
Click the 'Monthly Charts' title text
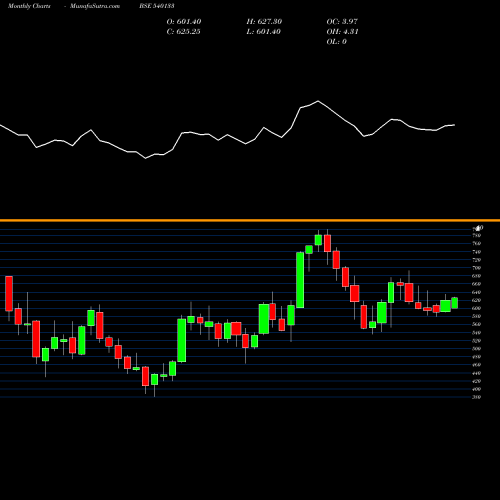(x=29, y=6)
